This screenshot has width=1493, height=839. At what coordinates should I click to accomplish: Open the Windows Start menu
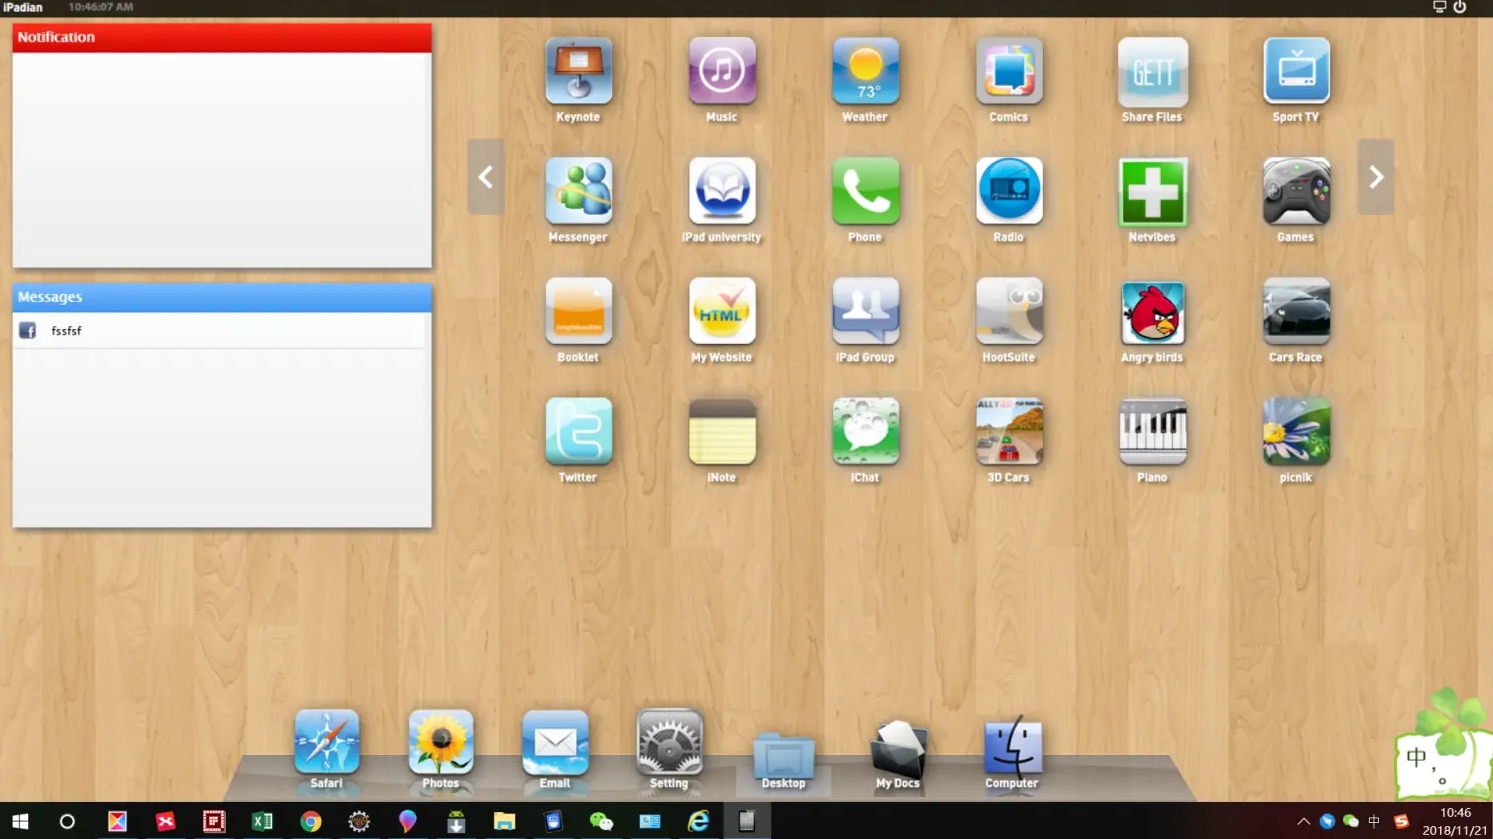(x=20, y=821)
